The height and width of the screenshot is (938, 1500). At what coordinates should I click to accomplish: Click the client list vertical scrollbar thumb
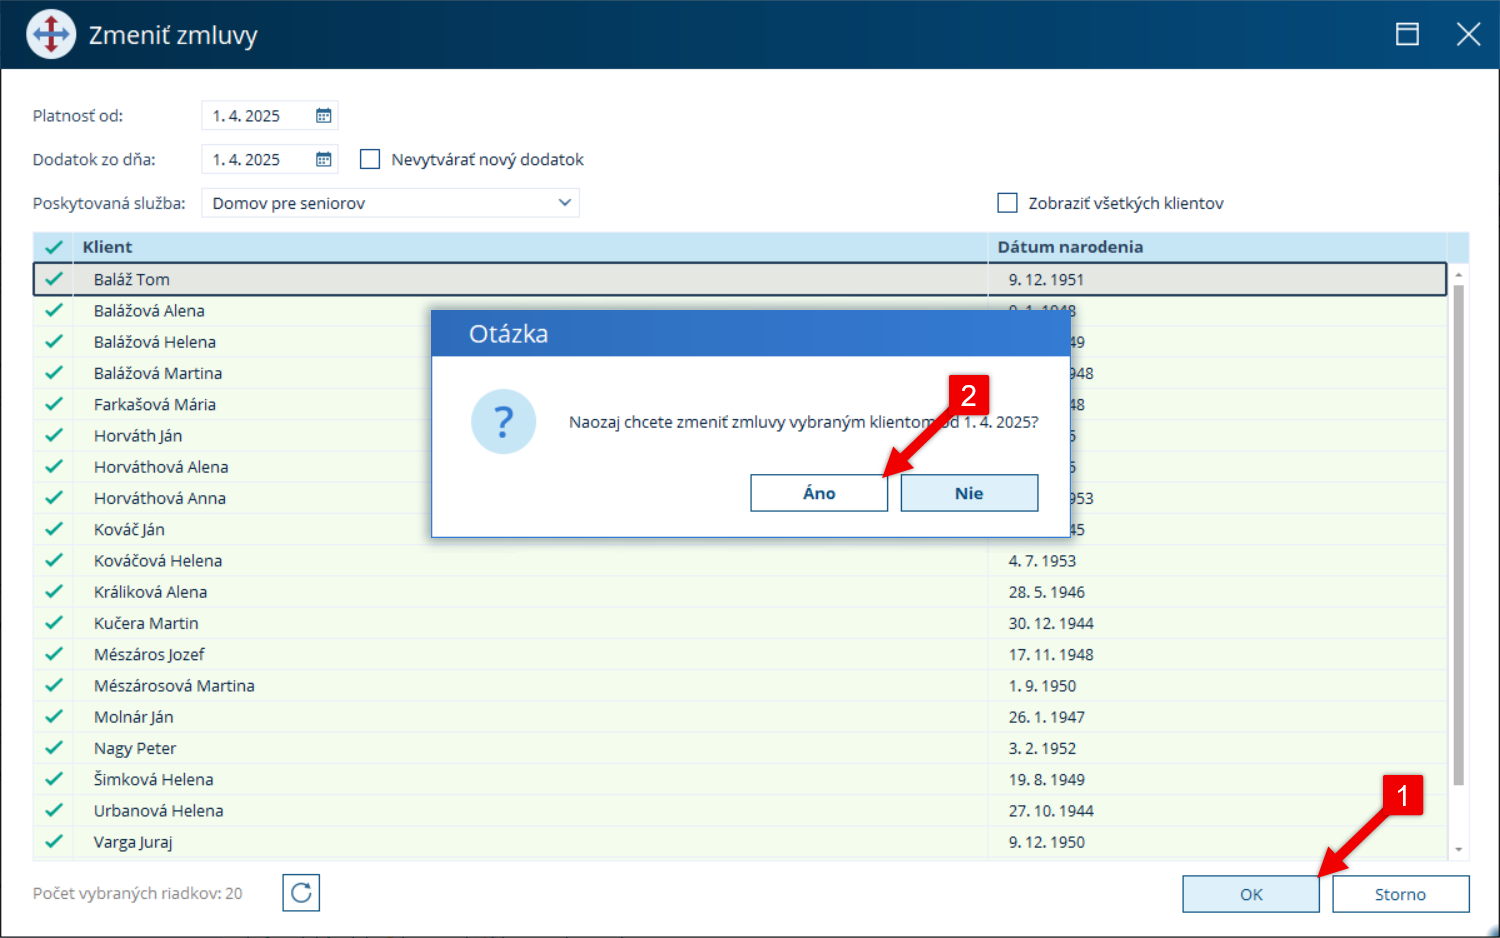click(x=1458, y=535)
